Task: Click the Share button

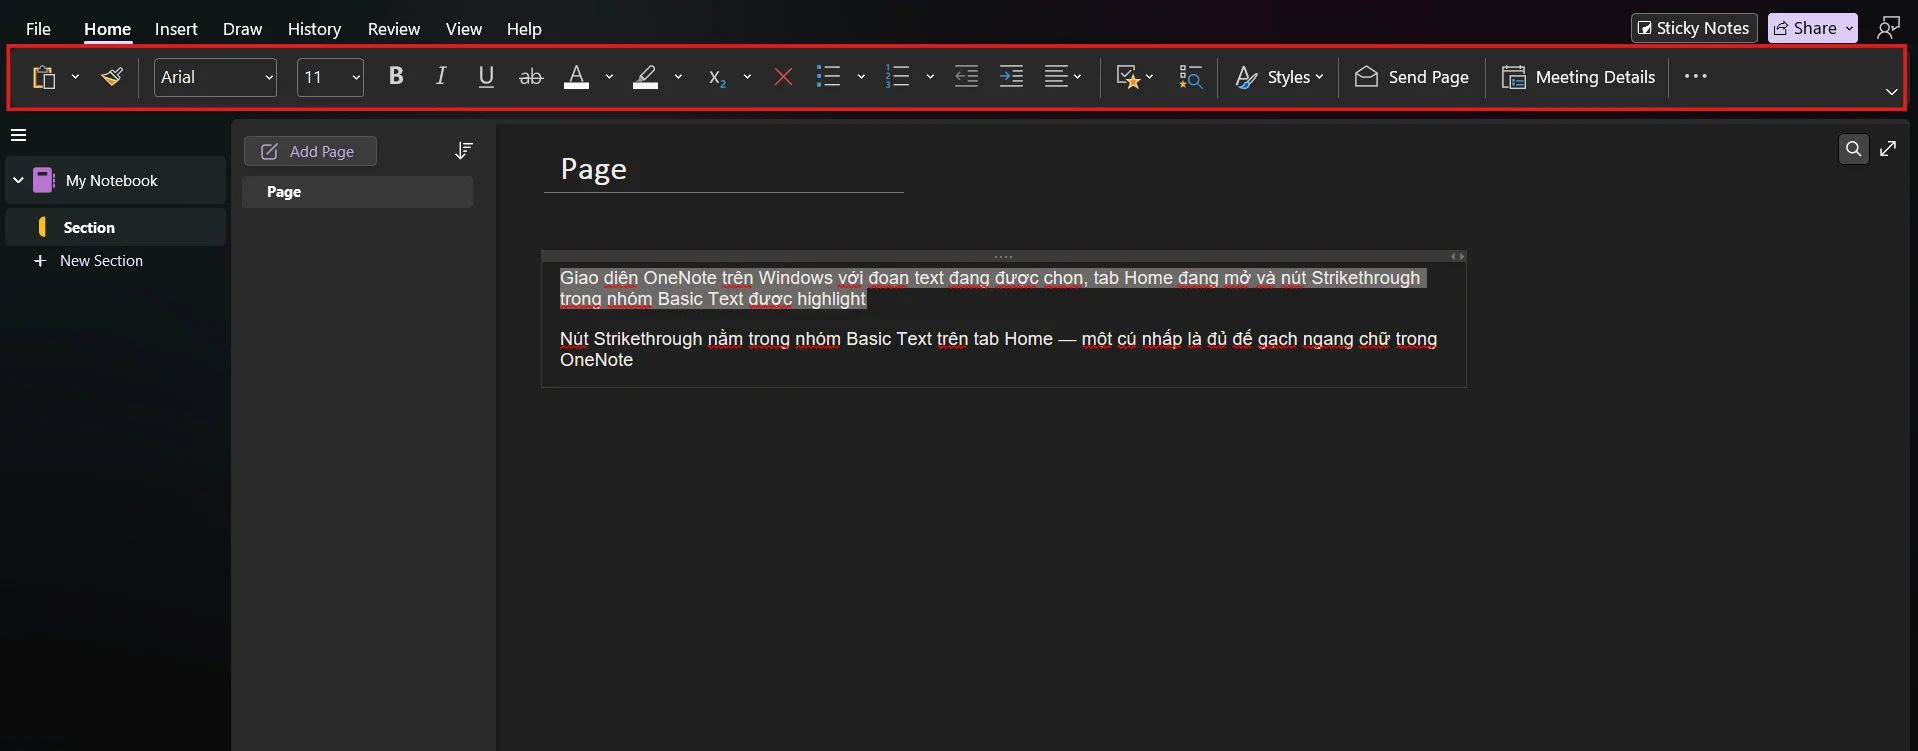Action: tap(1813, 28)
